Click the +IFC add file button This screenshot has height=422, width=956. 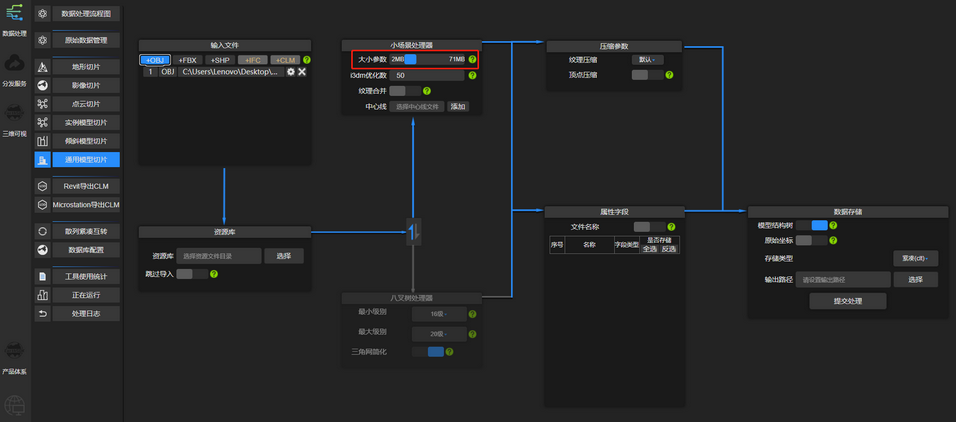click(x=252, y=60)
